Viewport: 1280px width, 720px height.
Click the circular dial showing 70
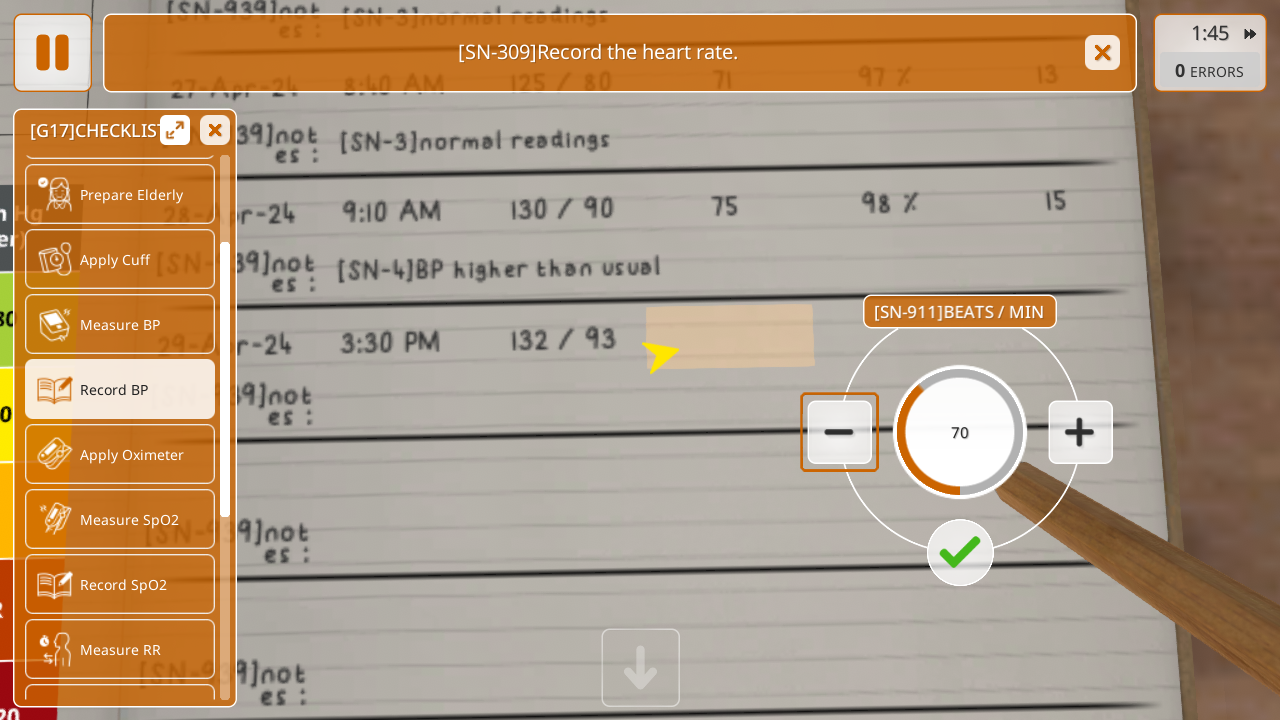point(960,432)
